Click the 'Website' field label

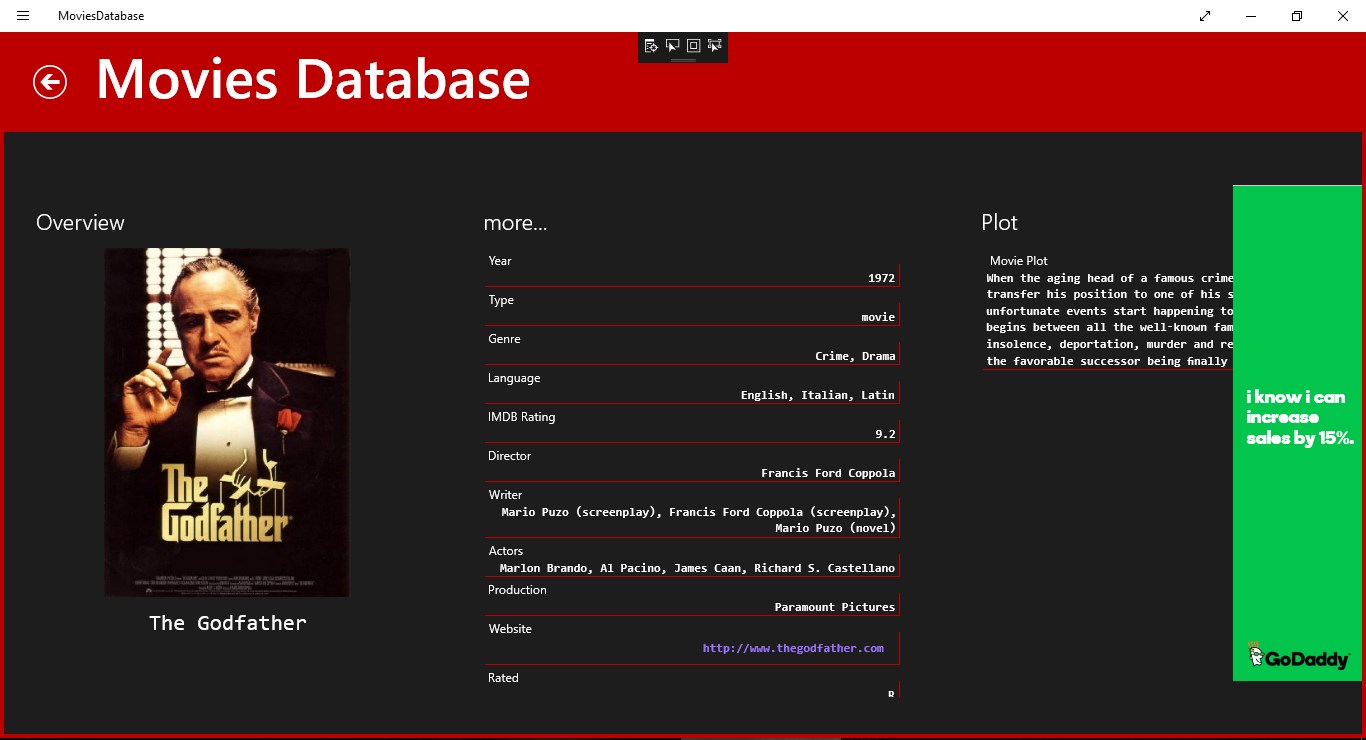tap(510, 629)
